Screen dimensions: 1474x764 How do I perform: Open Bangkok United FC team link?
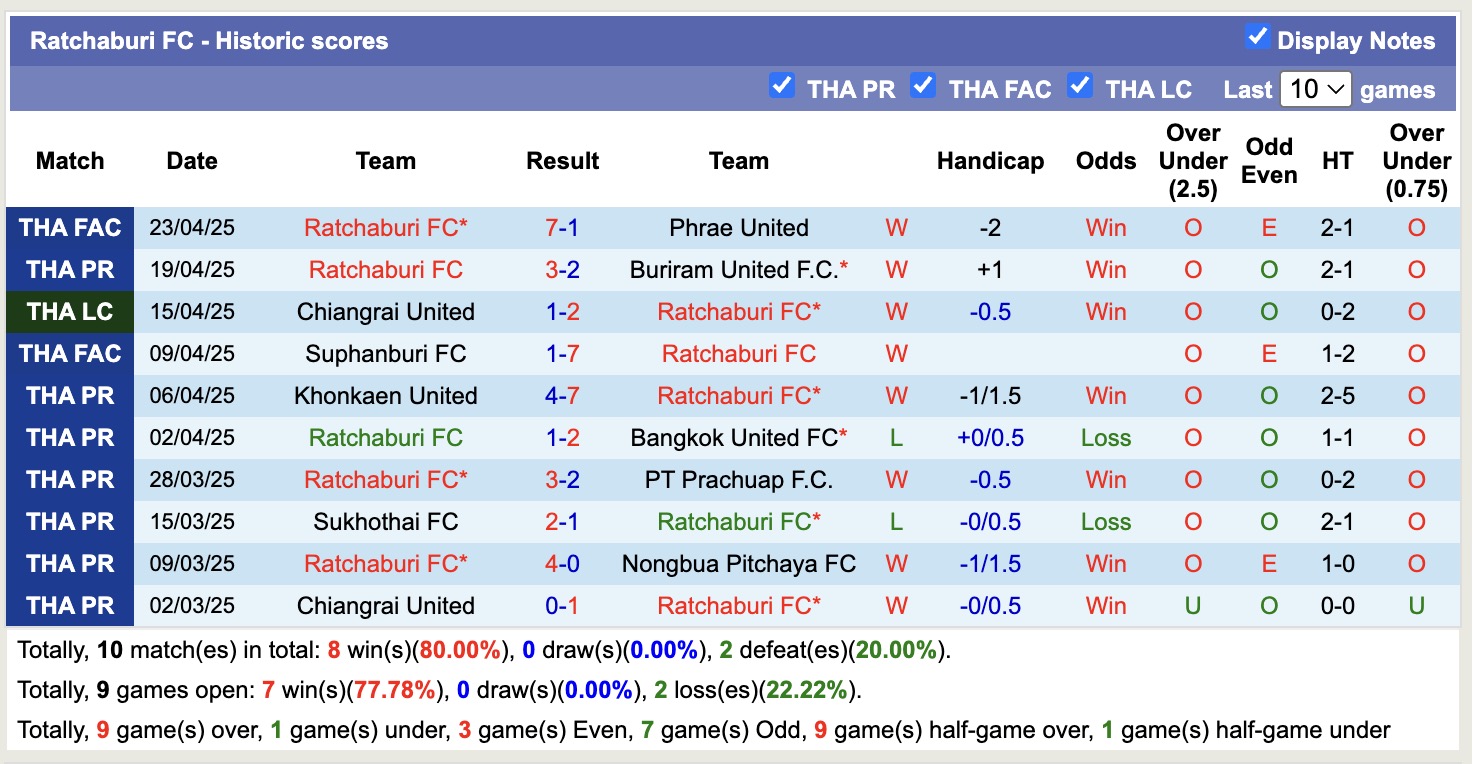tap(738, 437)
